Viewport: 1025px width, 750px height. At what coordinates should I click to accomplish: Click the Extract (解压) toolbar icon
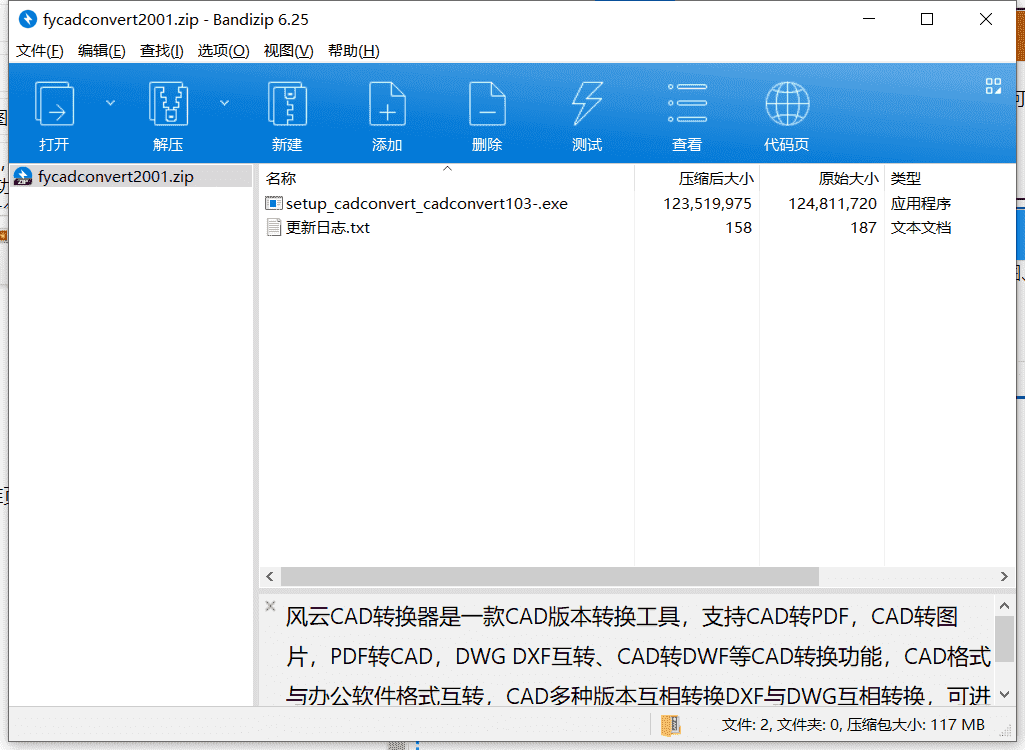point(168,103)
